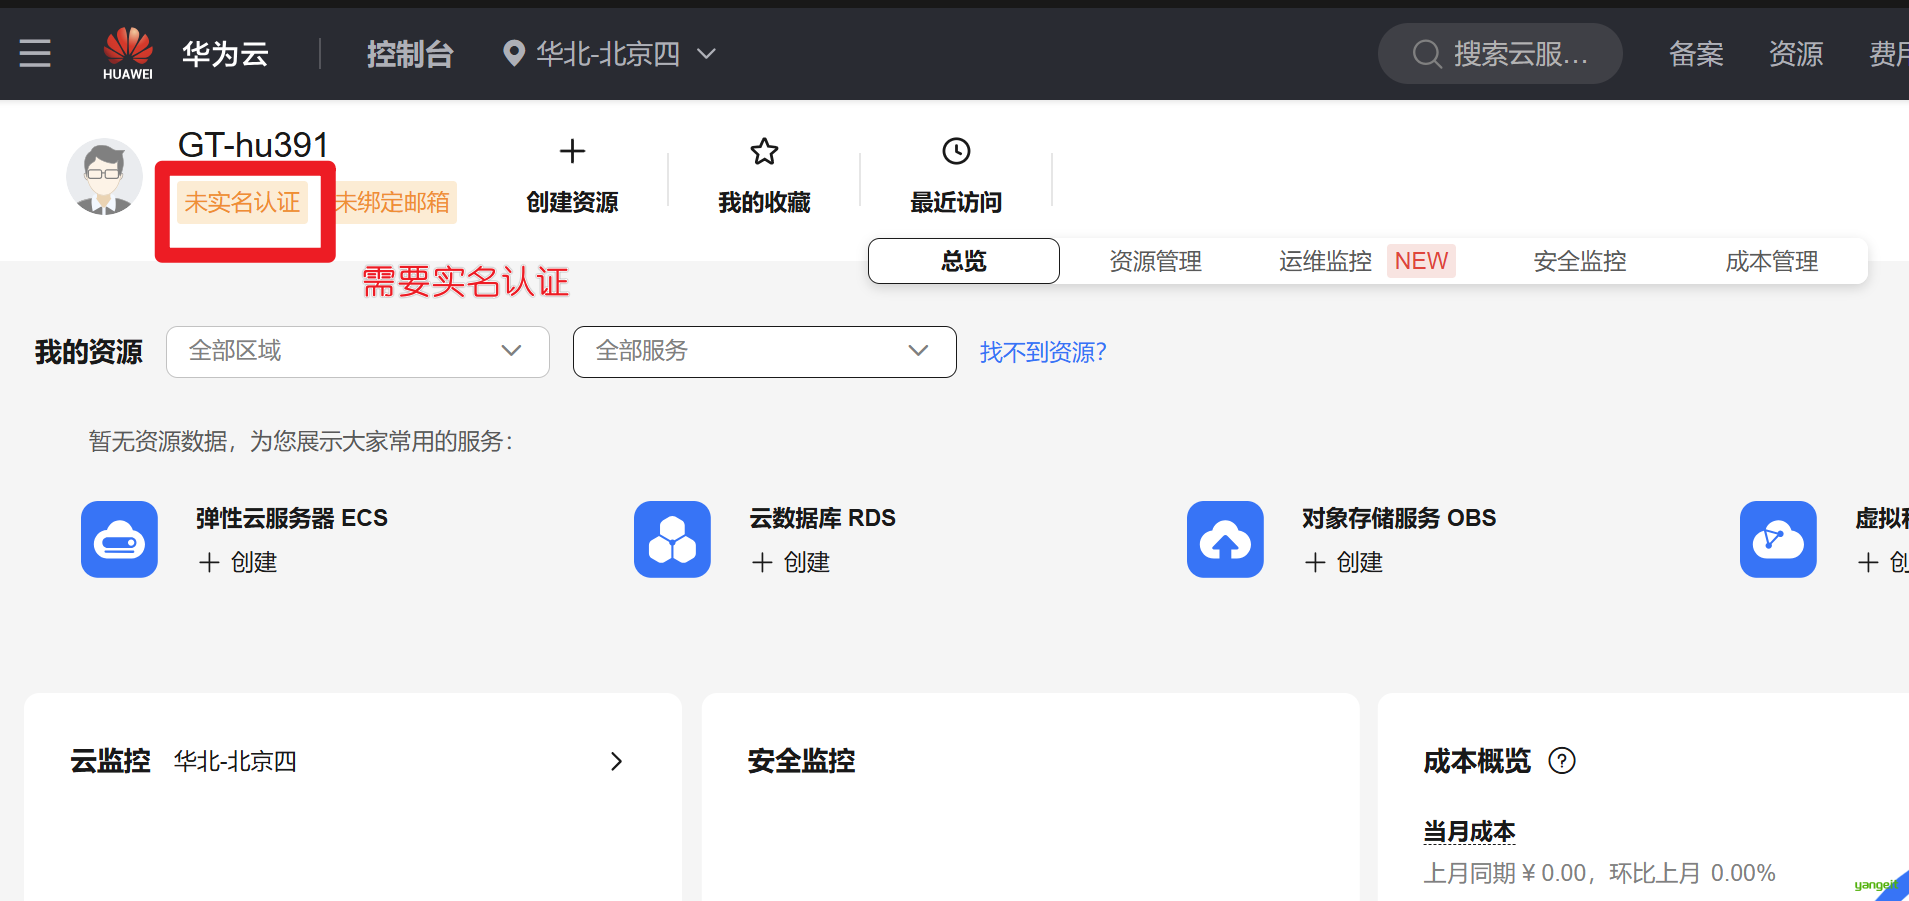1909x901 pixels.
Task: Expand the 全部区域 dropdown
Action: click(358, 351)
